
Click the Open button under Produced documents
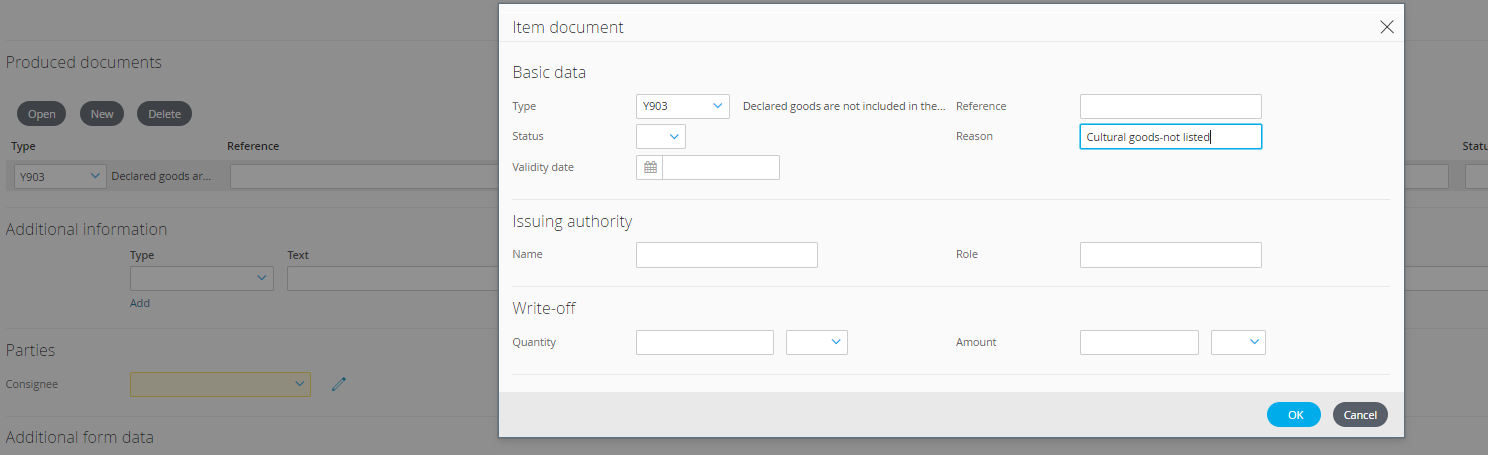click(x=42, y=114)
